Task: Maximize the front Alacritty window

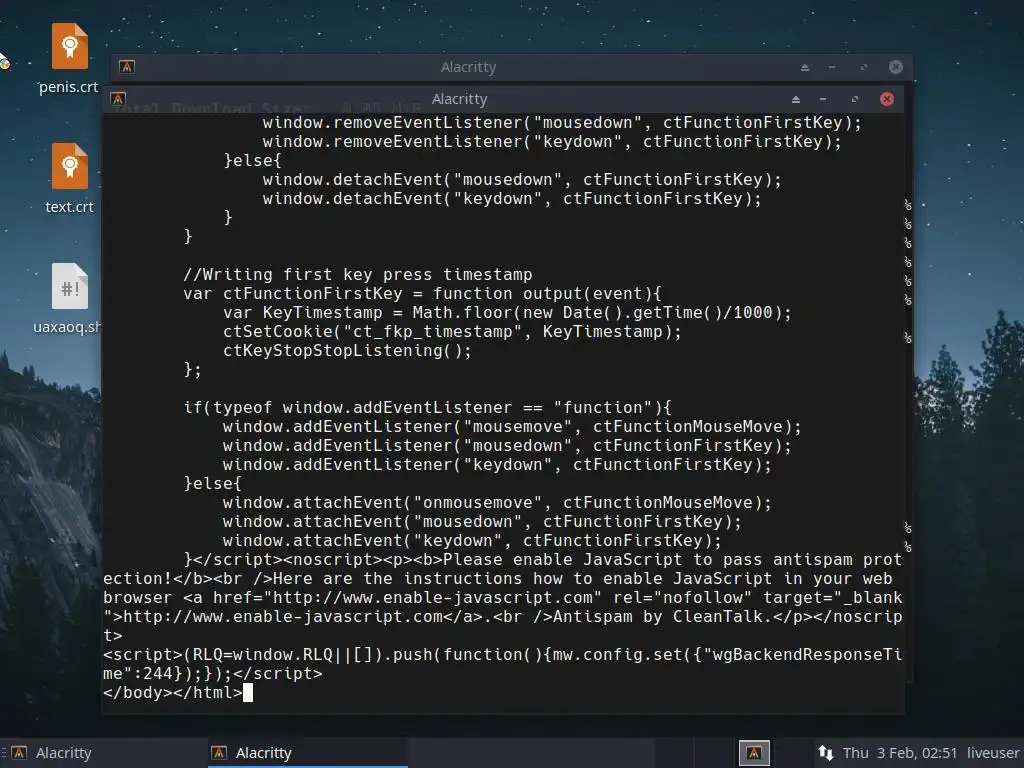Action: tap(855, 99)
